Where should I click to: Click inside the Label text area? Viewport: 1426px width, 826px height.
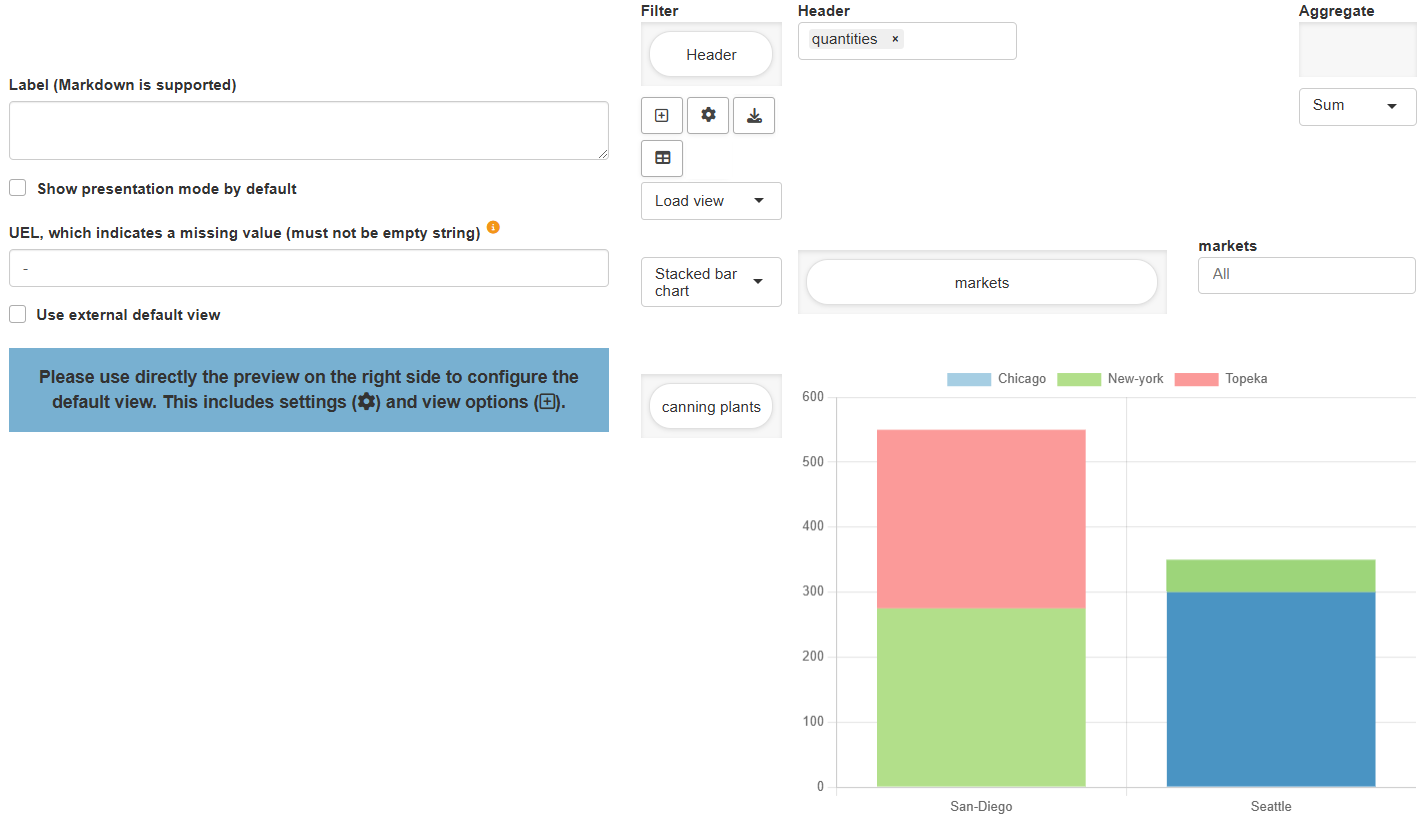309,130
